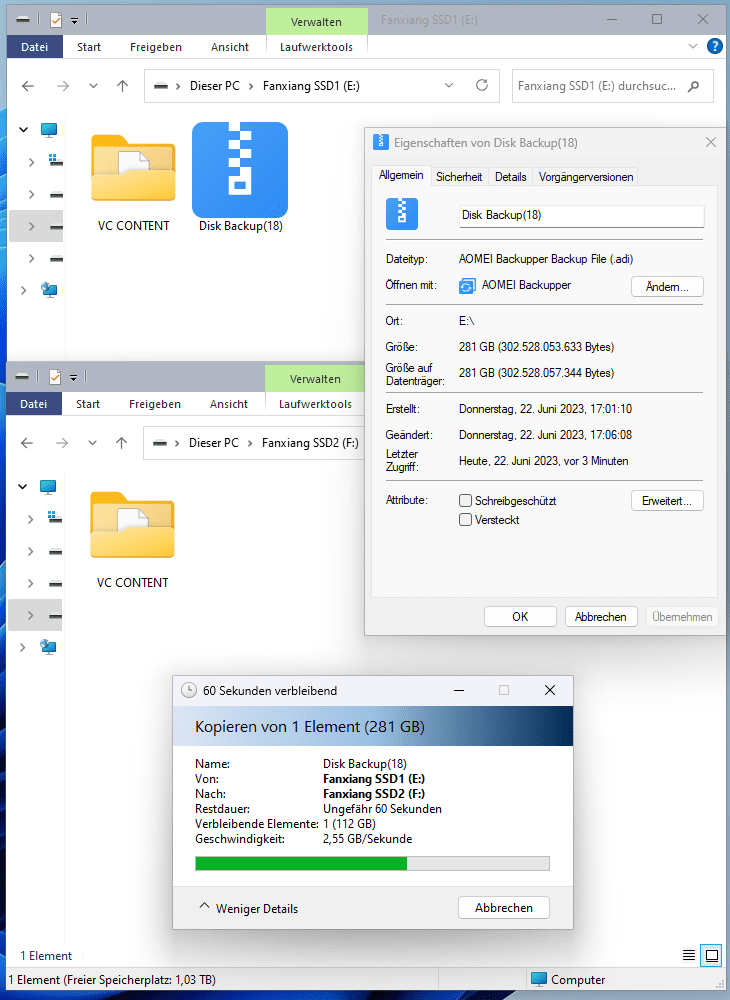Image resolution: width=730 pixels, height=1000 pixels.
Task: Open recent locations dropdown in F: window
Action: (92, 443)
